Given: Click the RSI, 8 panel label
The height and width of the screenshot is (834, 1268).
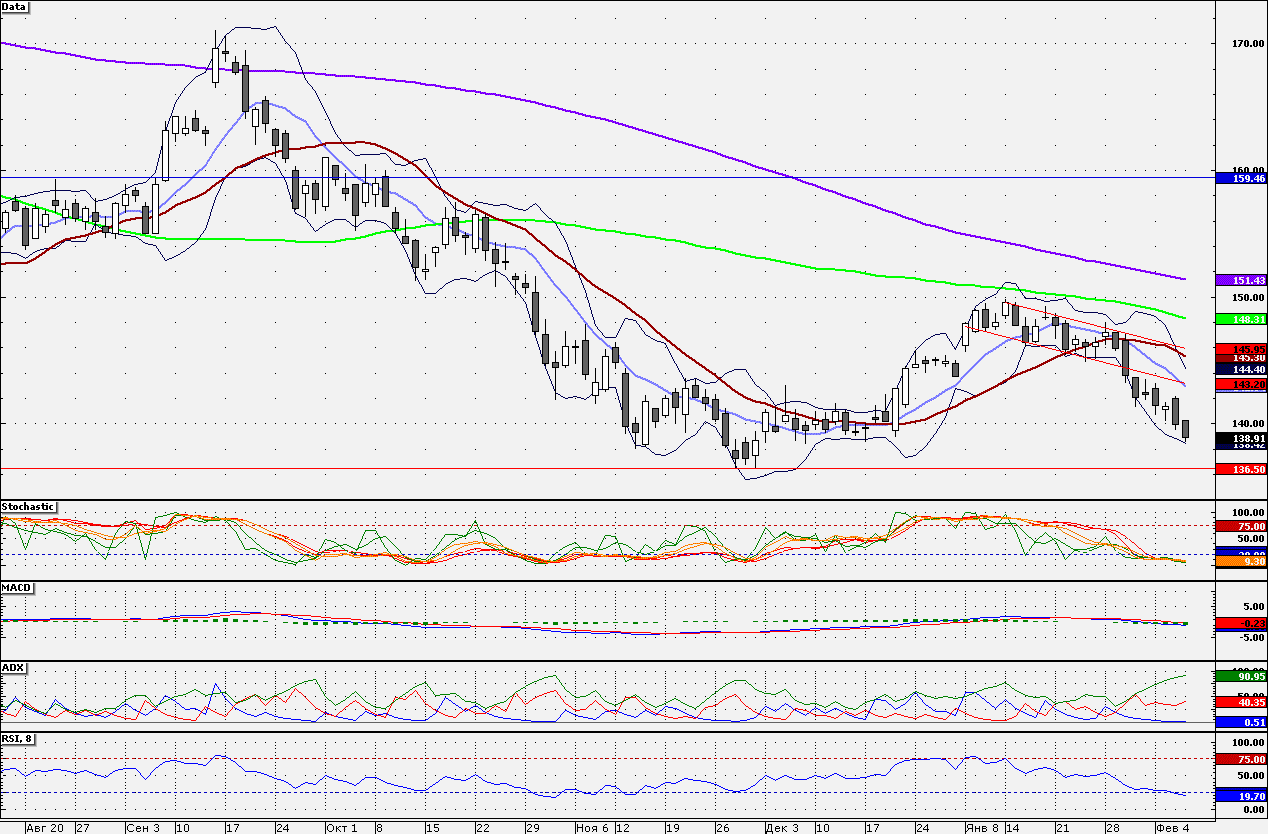Looking at the screenshot, I should coord(19,739).
